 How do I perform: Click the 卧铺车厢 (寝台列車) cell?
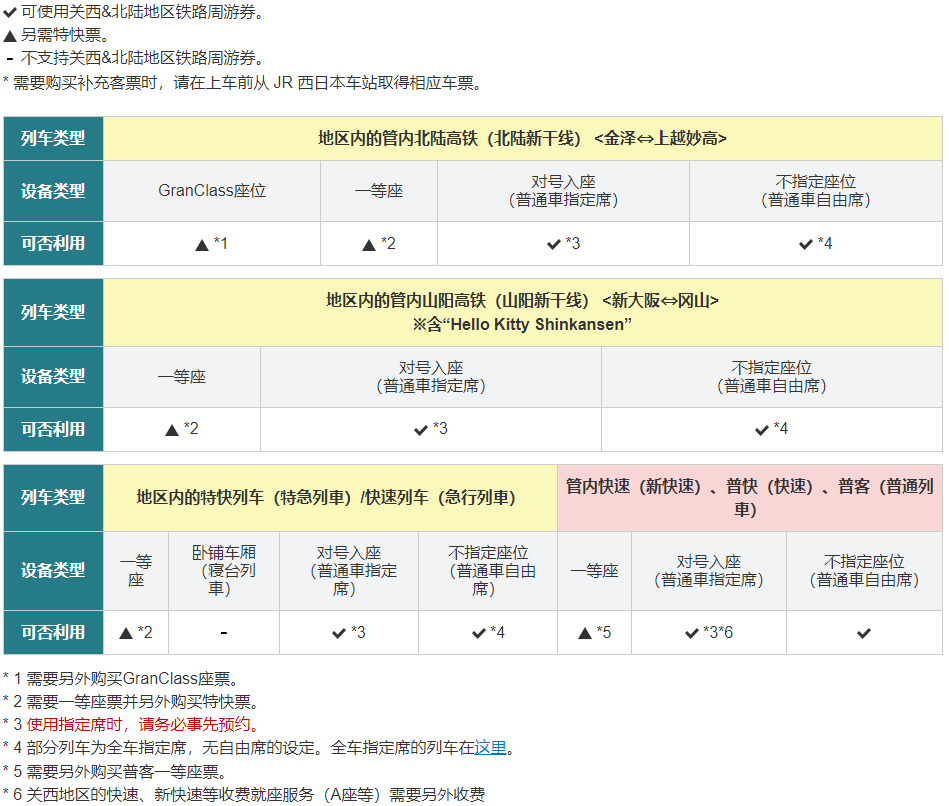pyautogui.click(x=223, y=570)
